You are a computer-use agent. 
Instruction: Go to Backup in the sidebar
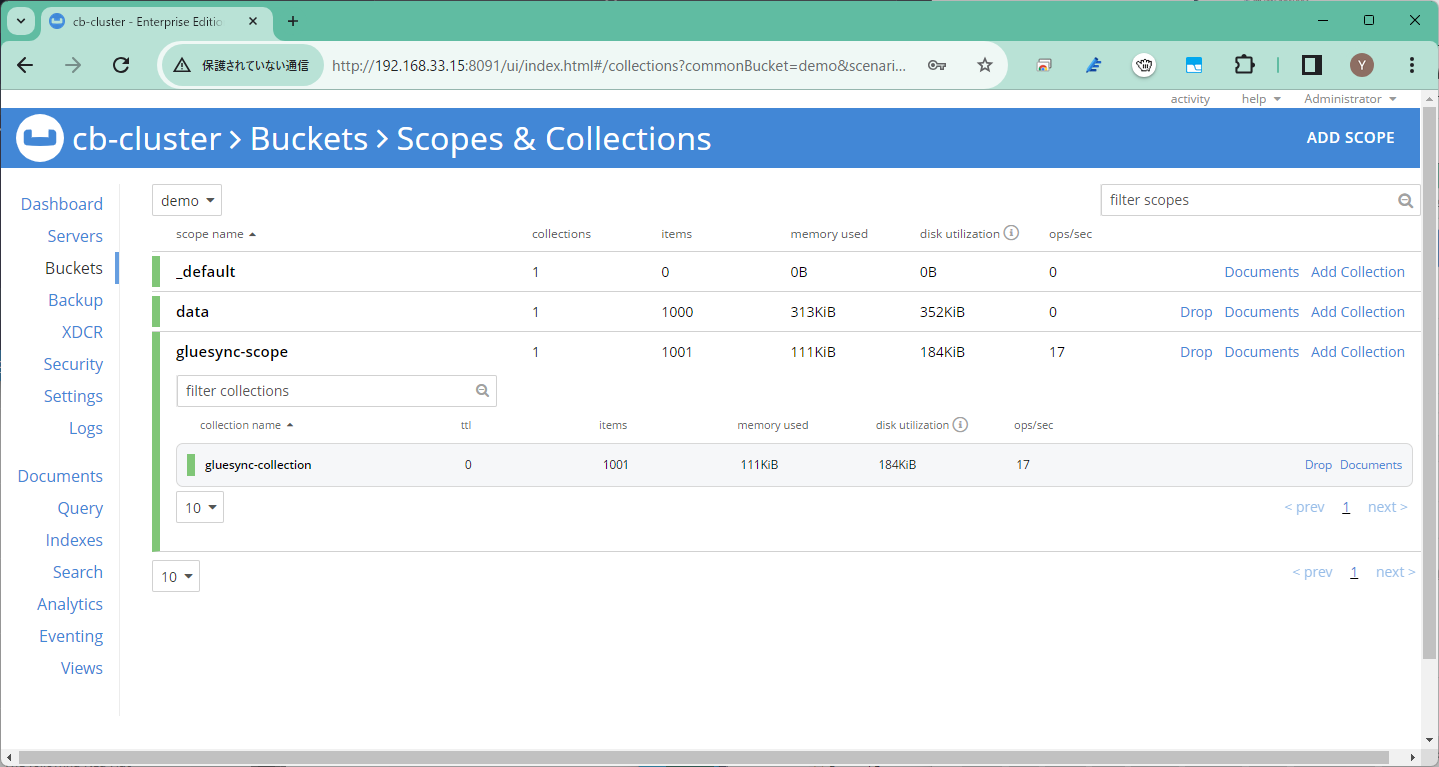point(75,300)
